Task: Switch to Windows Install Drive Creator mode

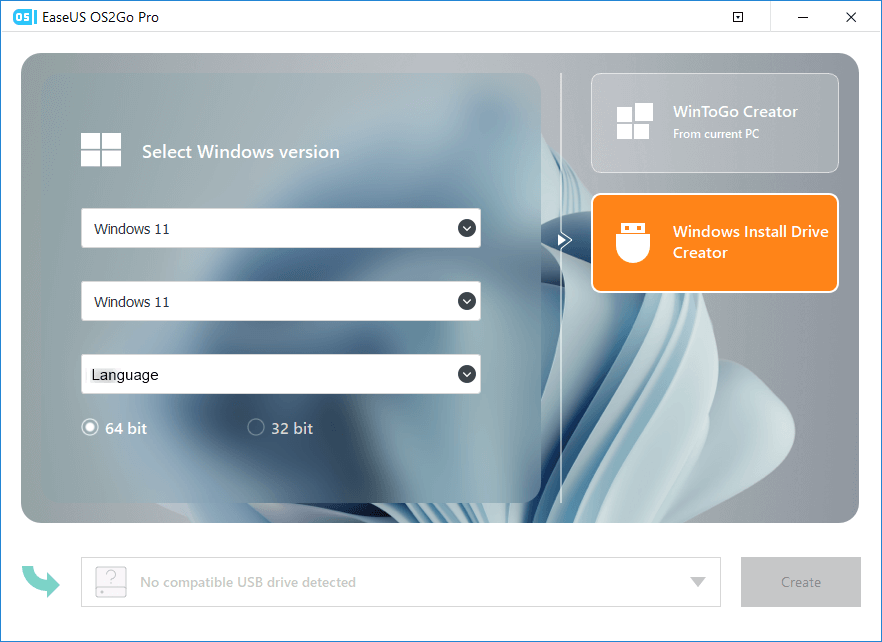Action: [x=714, y=242]
